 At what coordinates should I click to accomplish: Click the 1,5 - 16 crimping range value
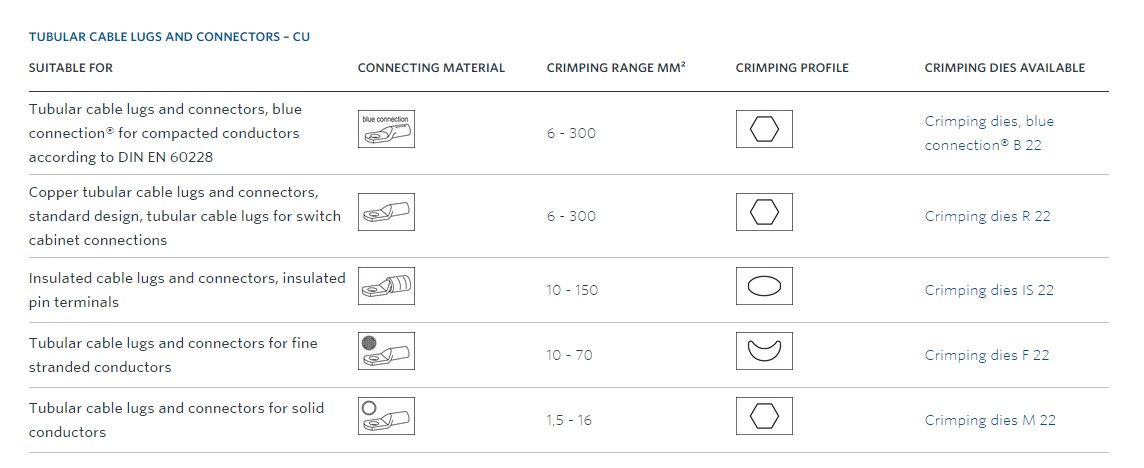569,421
